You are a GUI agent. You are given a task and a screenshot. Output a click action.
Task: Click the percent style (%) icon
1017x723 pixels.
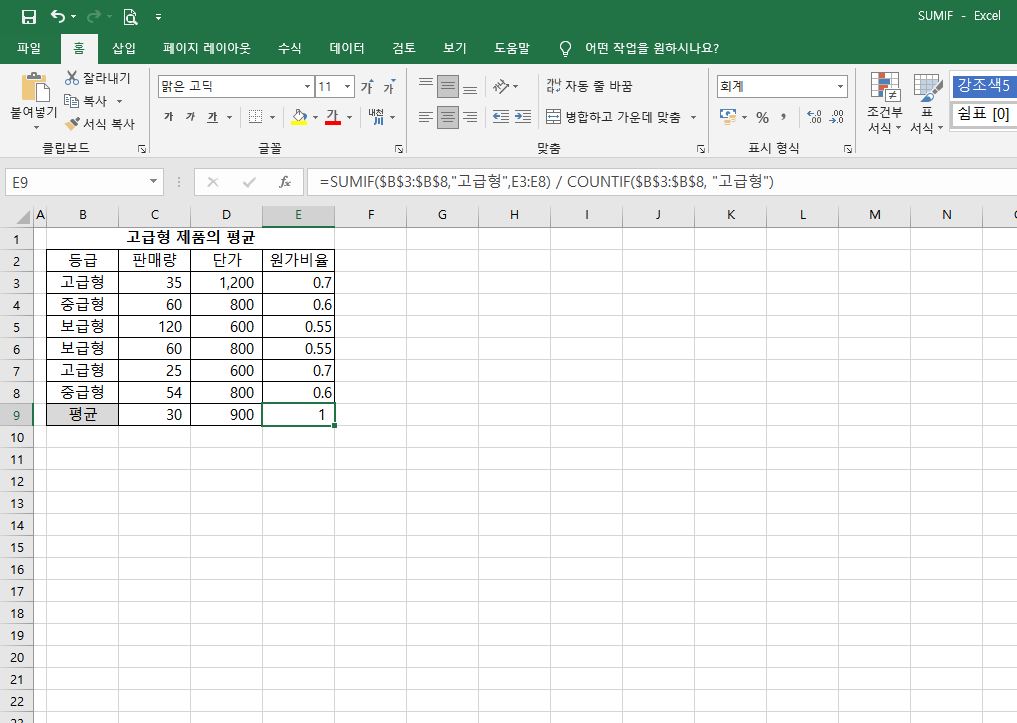tap(762, 117)
